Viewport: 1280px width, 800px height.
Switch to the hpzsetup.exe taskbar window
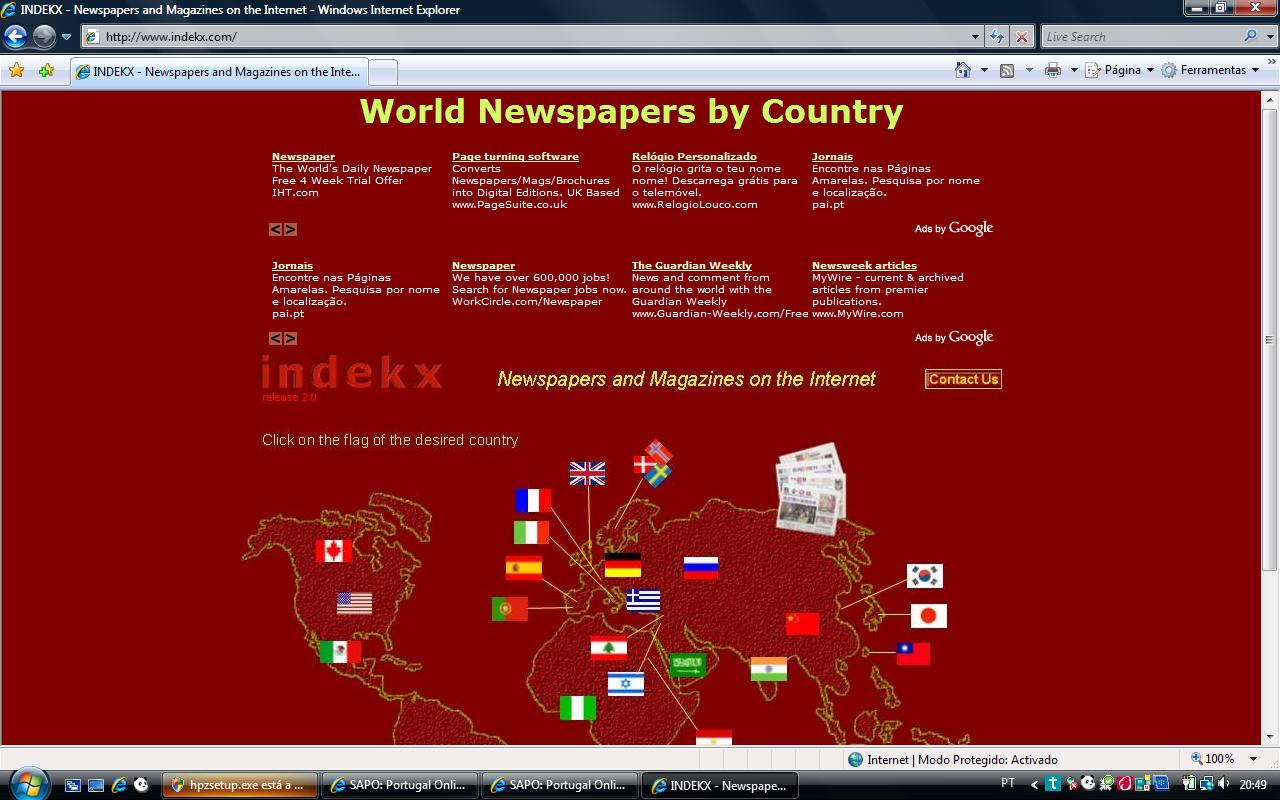click(240, 785)
